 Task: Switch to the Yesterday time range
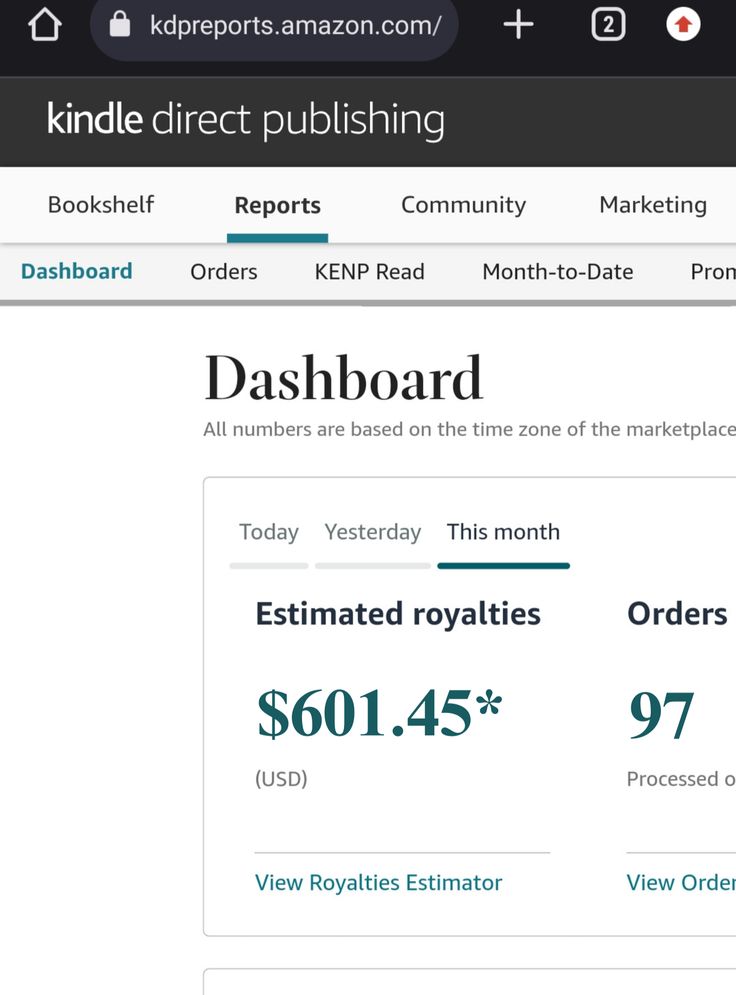(373, 532)
